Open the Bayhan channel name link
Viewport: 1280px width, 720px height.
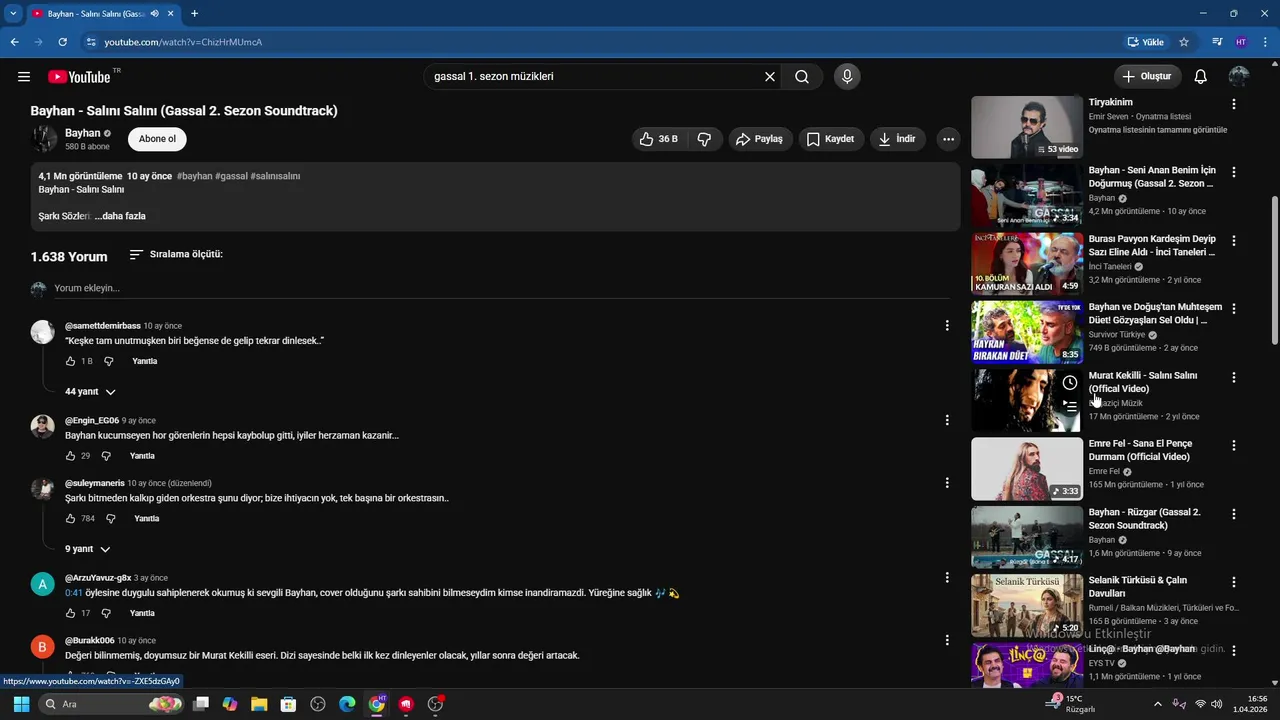82,133
